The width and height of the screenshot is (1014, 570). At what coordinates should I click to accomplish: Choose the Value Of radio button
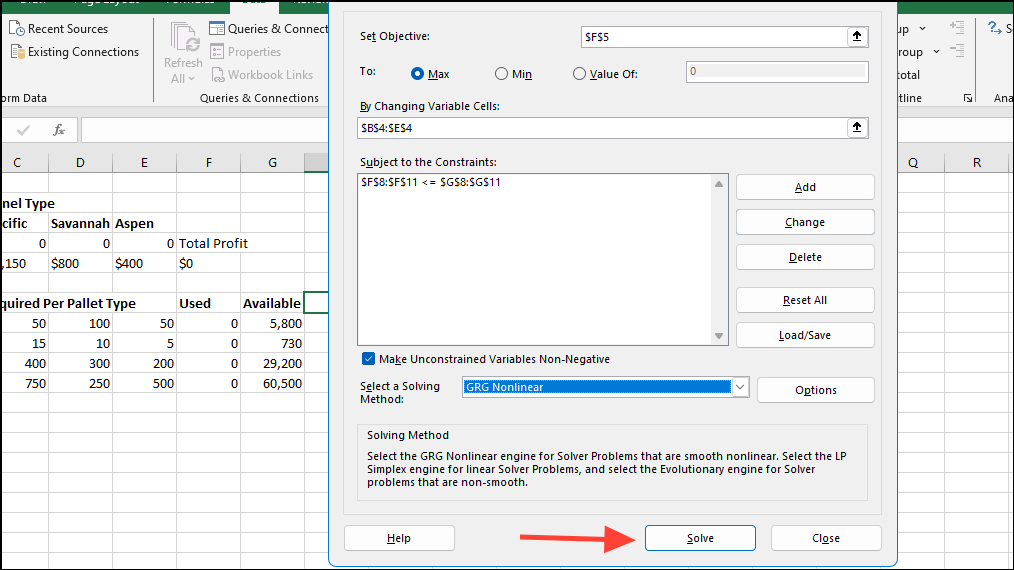tap(579, 74)
